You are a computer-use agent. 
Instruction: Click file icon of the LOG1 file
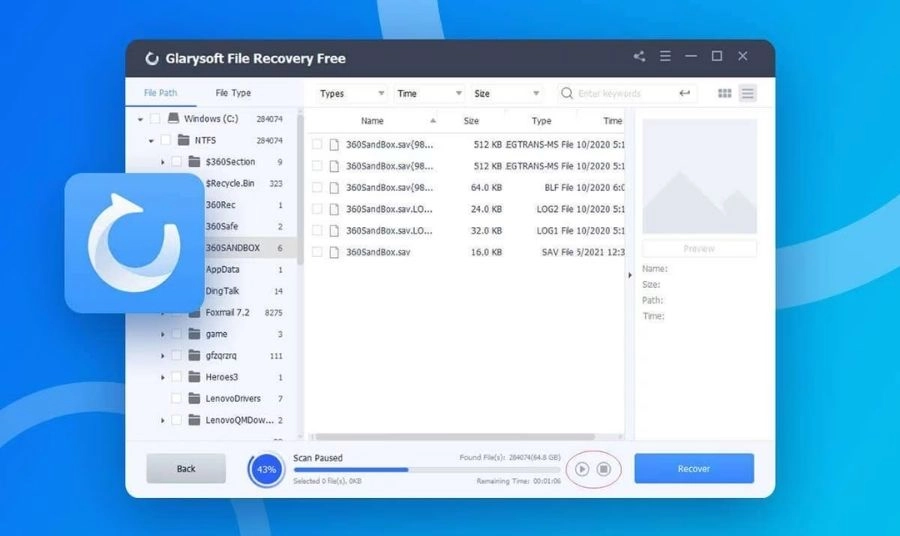[334, 231]
